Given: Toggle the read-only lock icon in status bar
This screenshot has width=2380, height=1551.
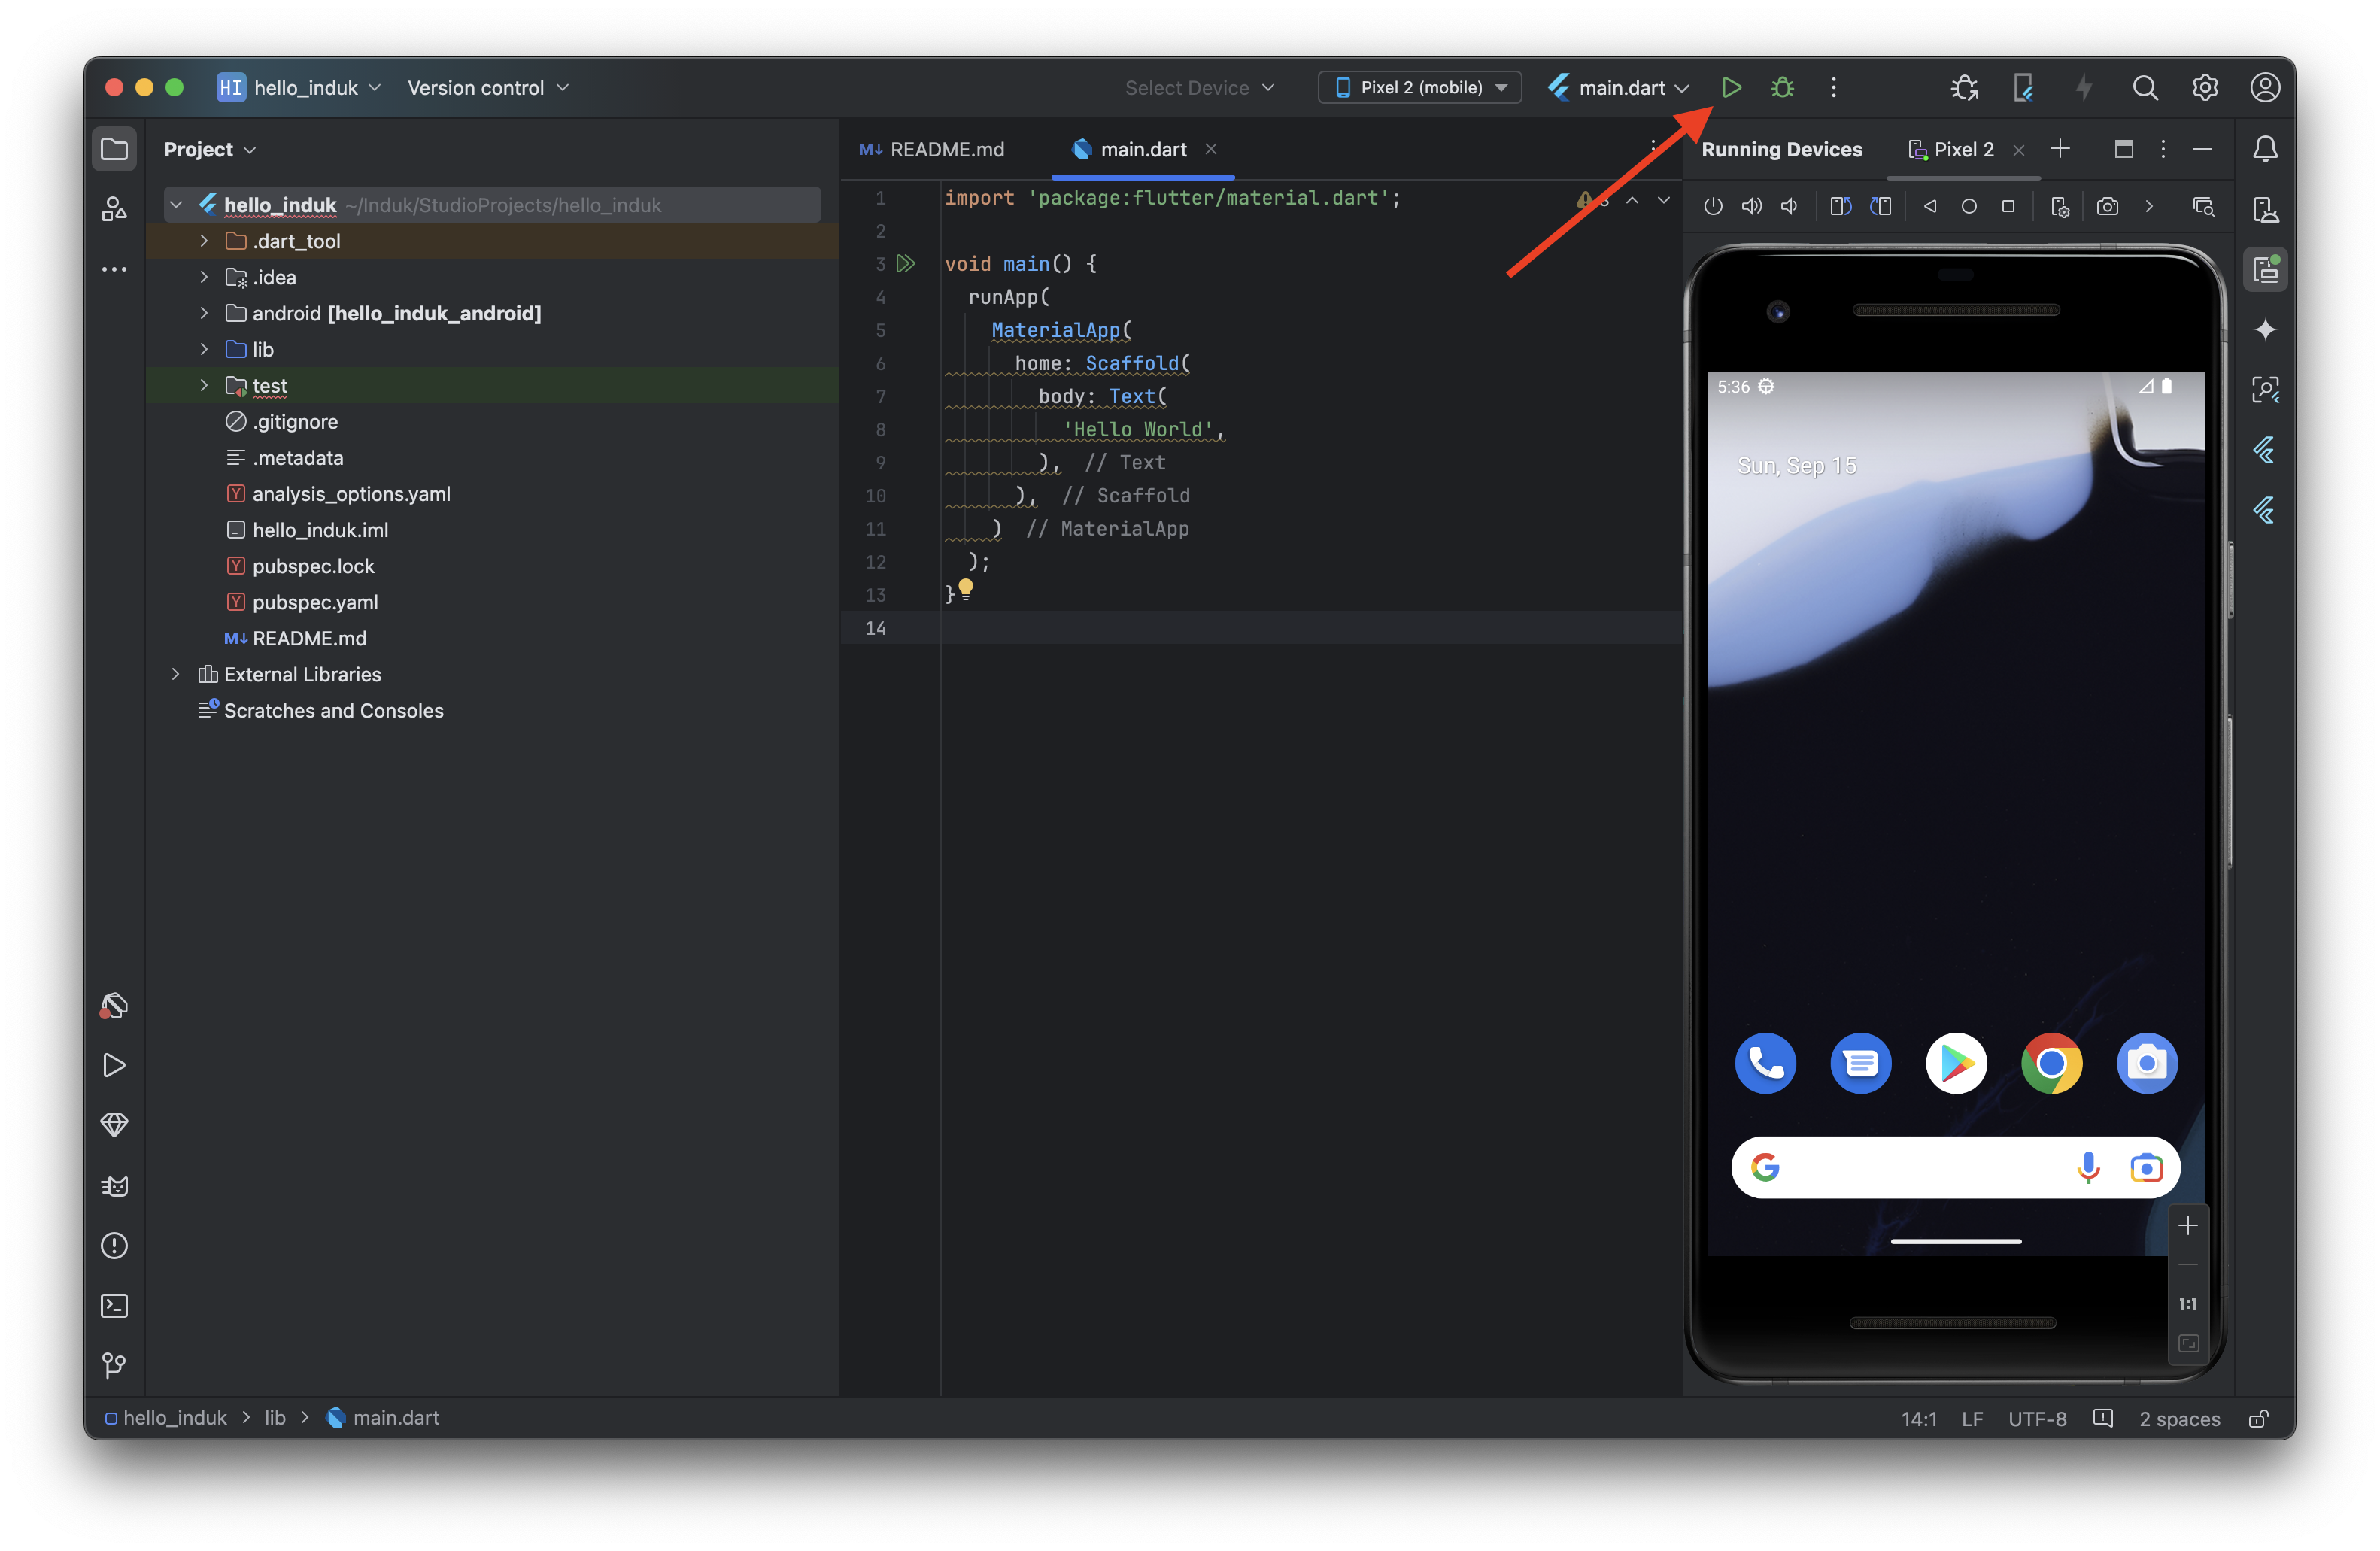Looking at the screenshot, I should (x=2258, y=1418).
